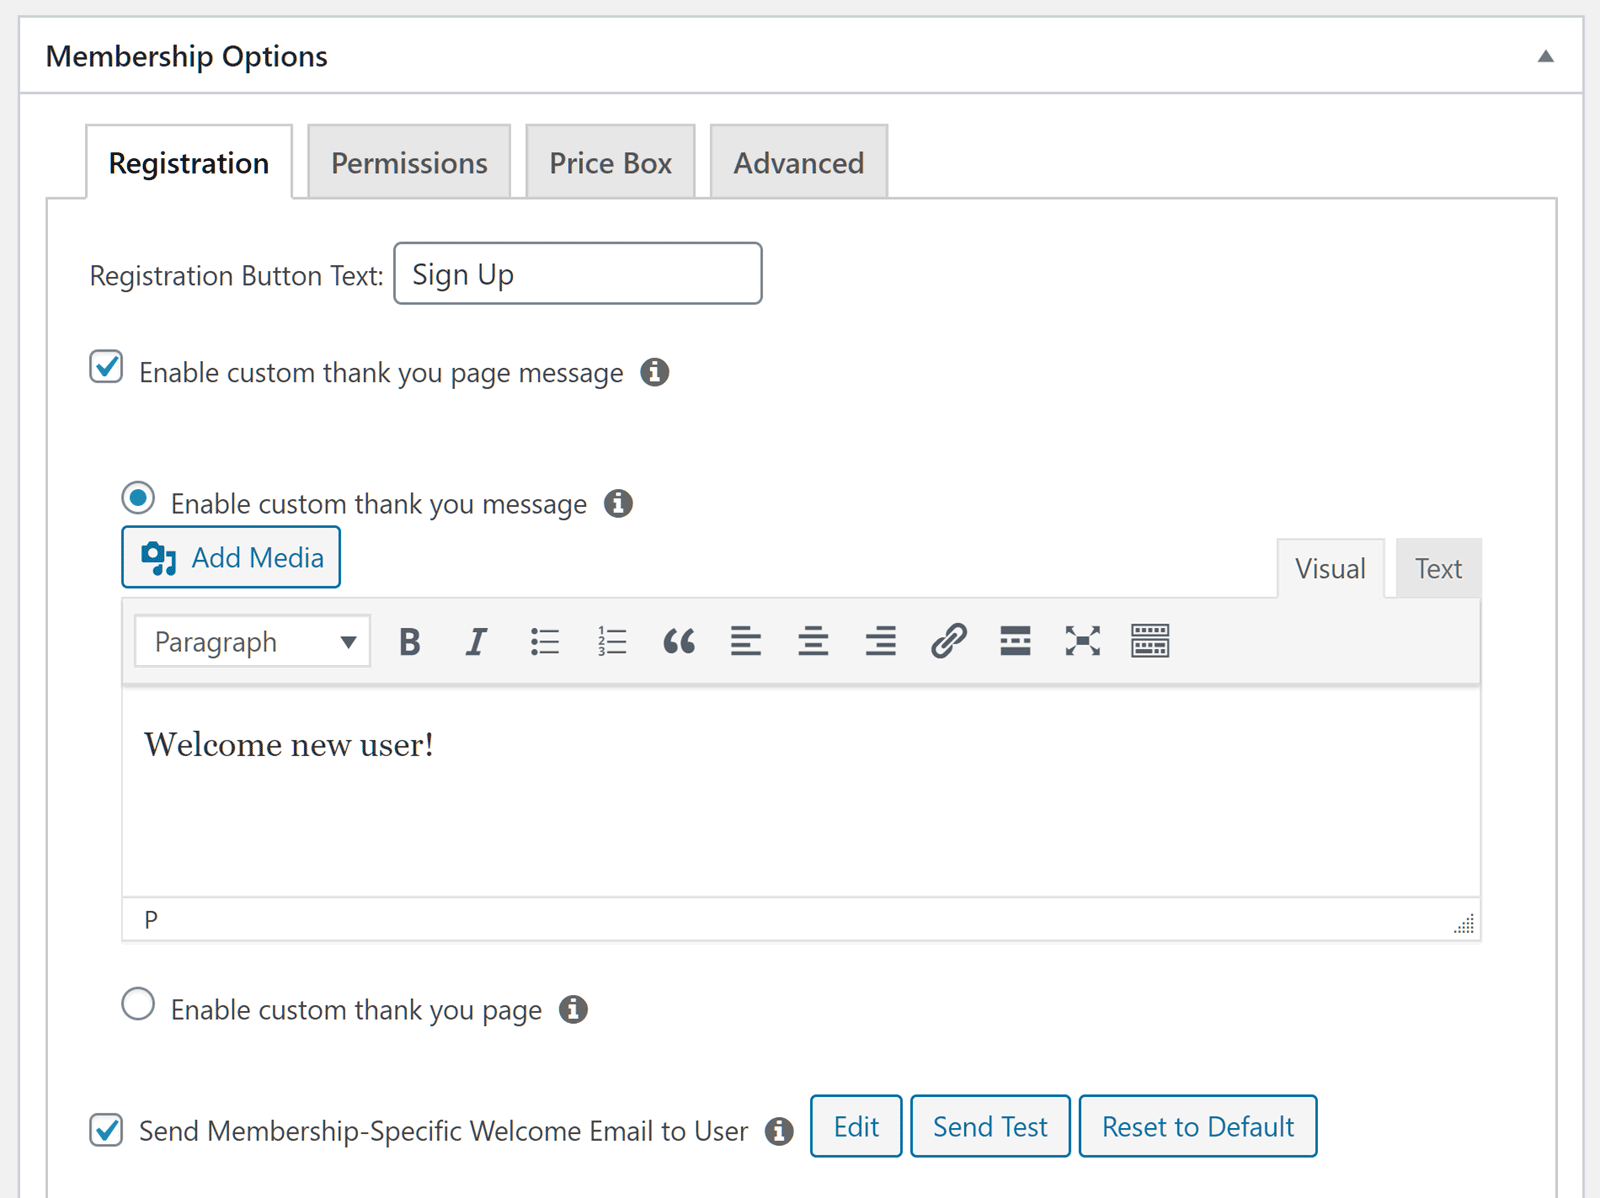
Task: Click the Send Test button
Action: (x=990, y=1126)
